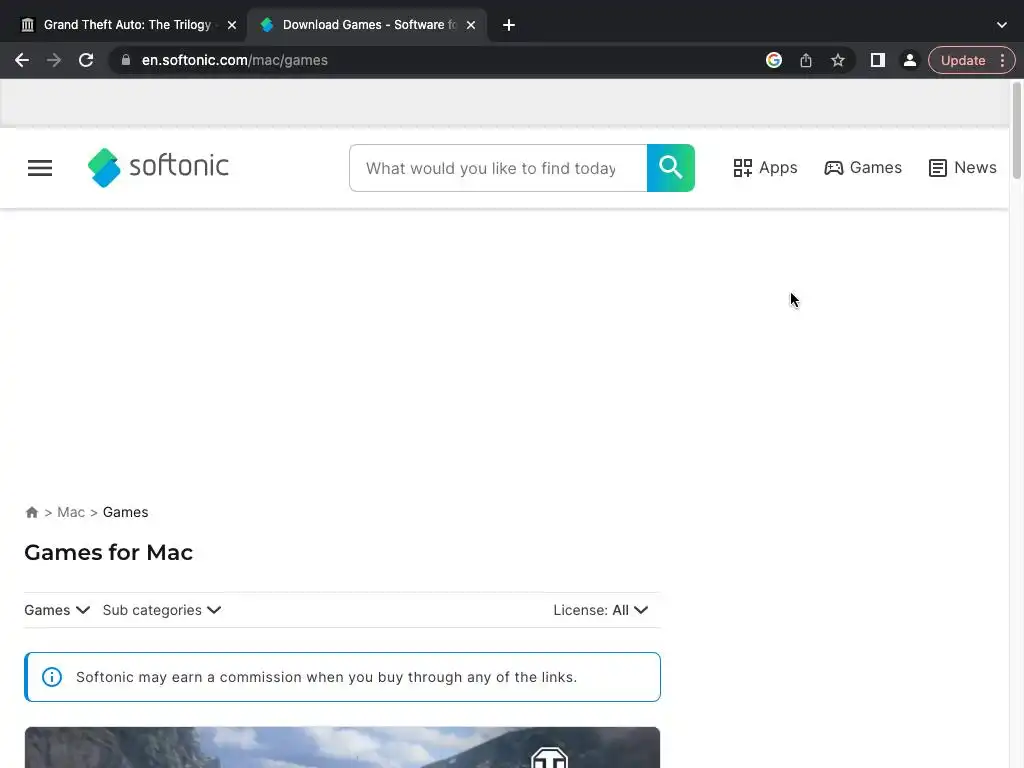The height and width of the screenshot is (768, 1024).
Task: Click the 'Games for Mac' heading
Action: click(x=108, y=552)
